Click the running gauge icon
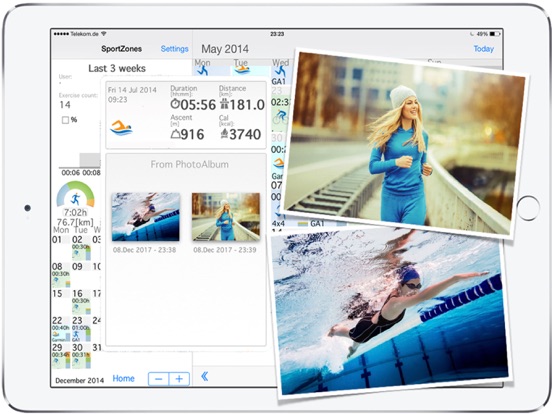 (x=75, y=199)
